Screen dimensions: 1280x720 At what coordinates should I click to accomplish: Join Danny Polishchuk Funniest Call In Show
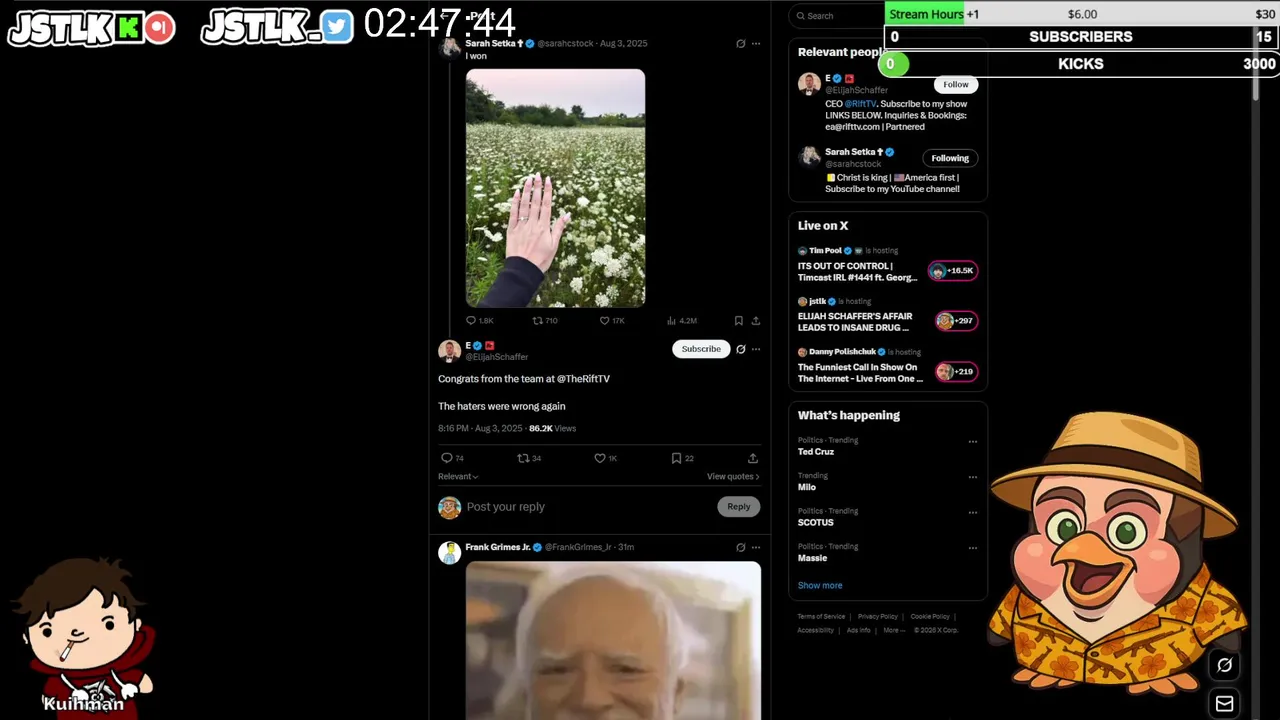coord(887,367)
